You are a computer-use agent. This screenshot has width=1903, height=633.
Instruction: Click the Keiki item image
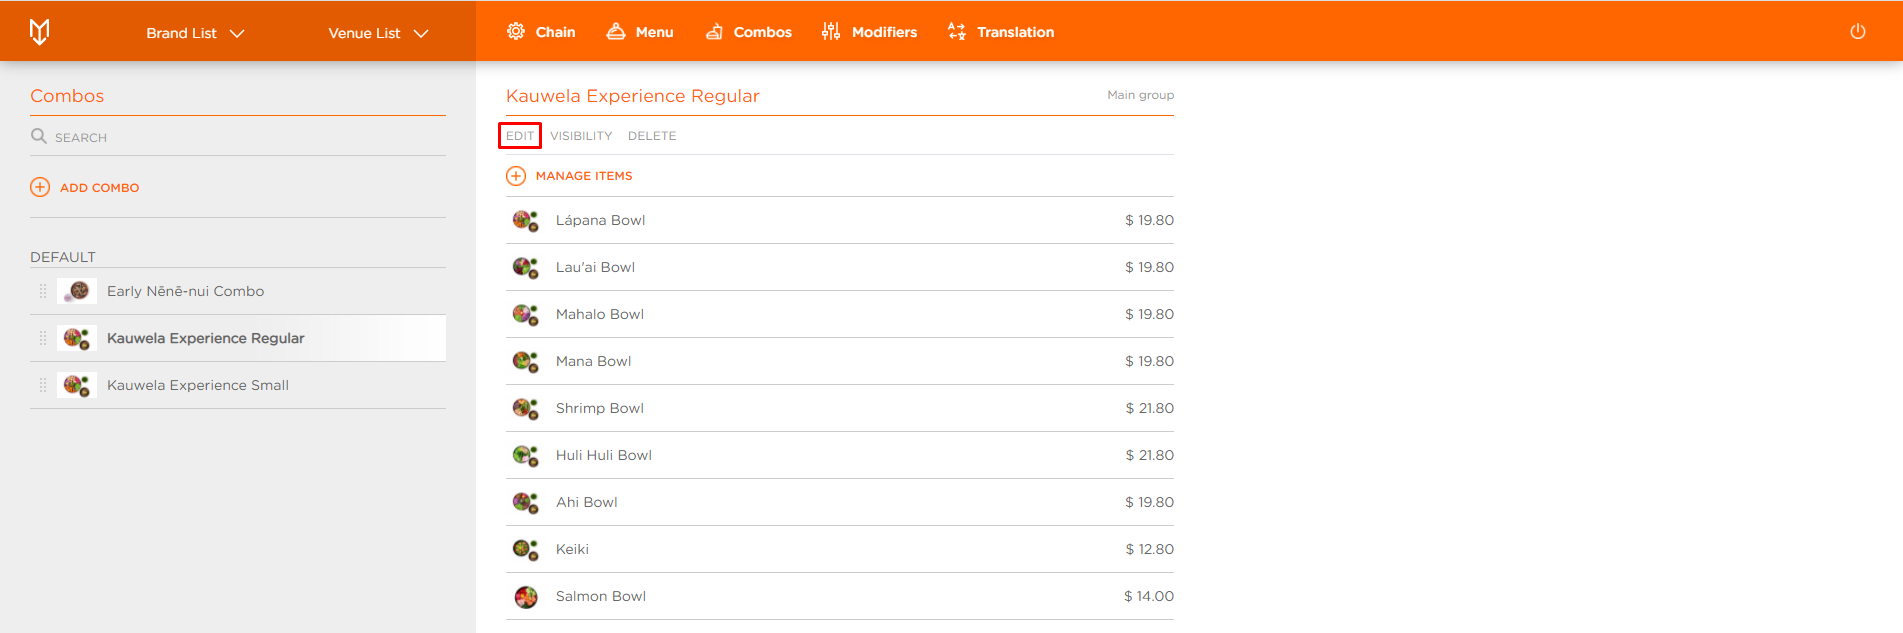[526, 549]
